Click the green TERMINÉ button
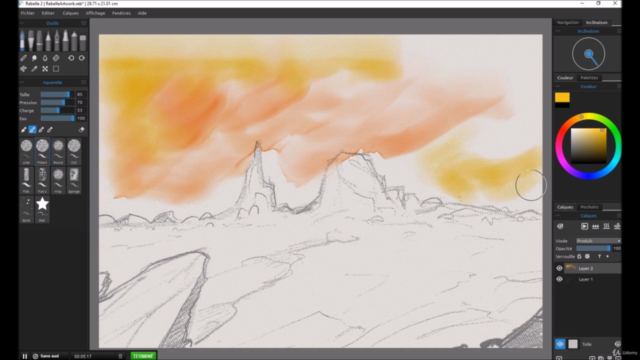The width and height of the screenshot is (640, 360). click(143, 356)
